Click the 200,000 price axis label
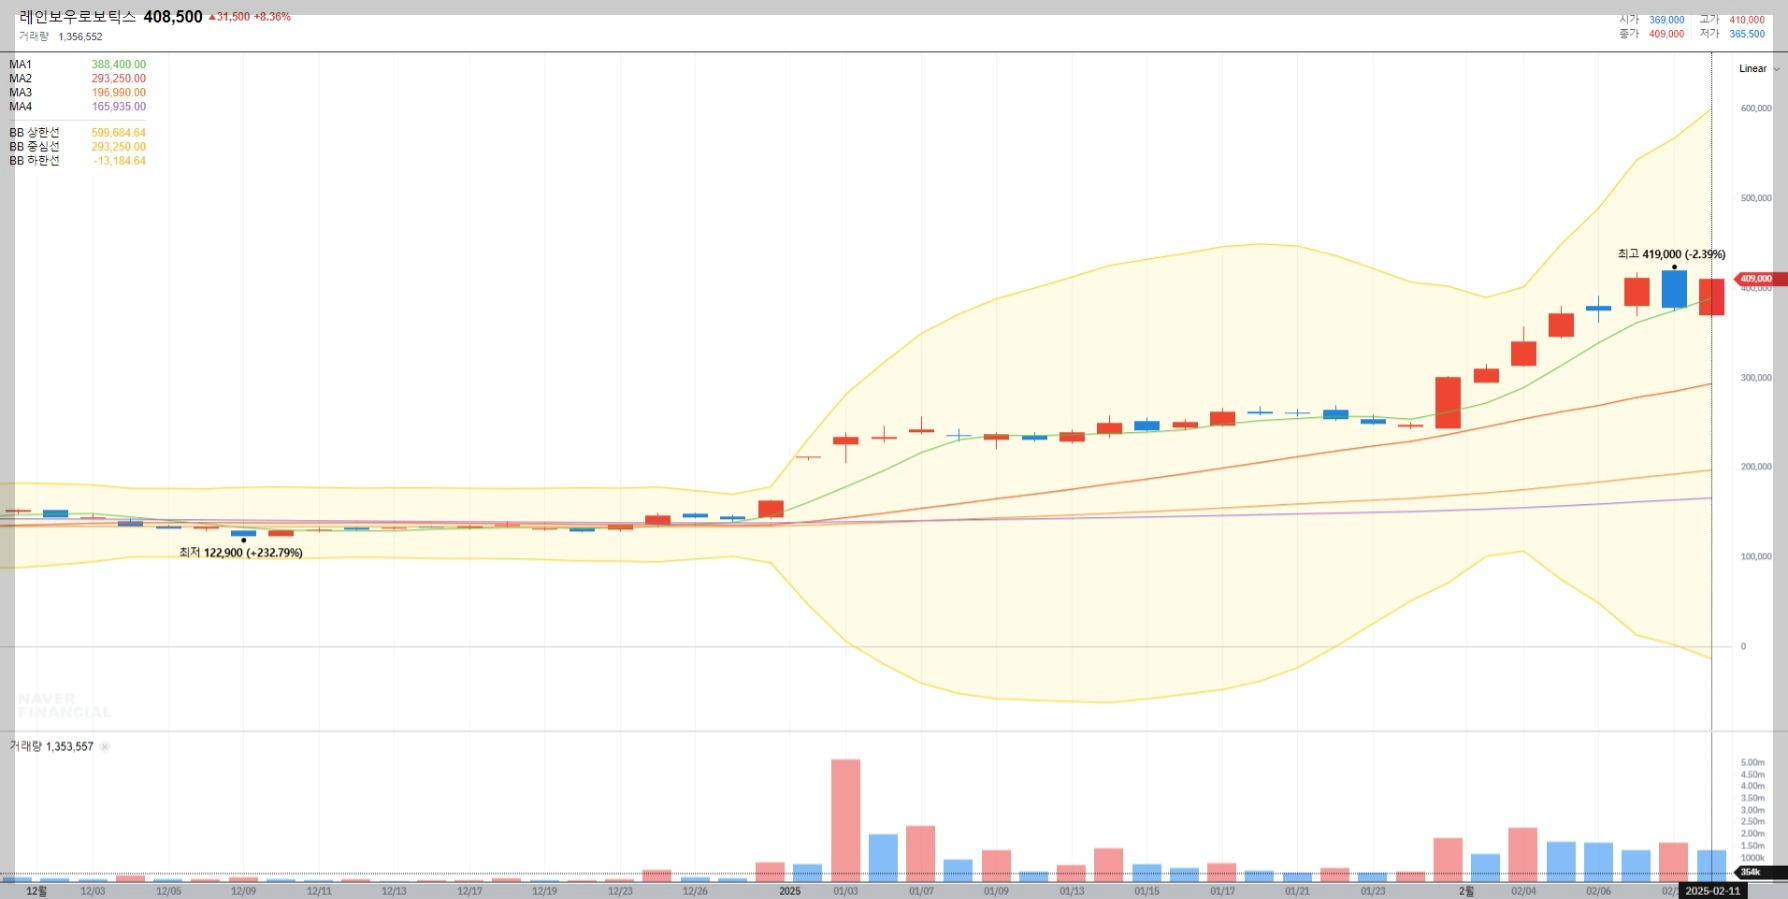 point(1756,467)
